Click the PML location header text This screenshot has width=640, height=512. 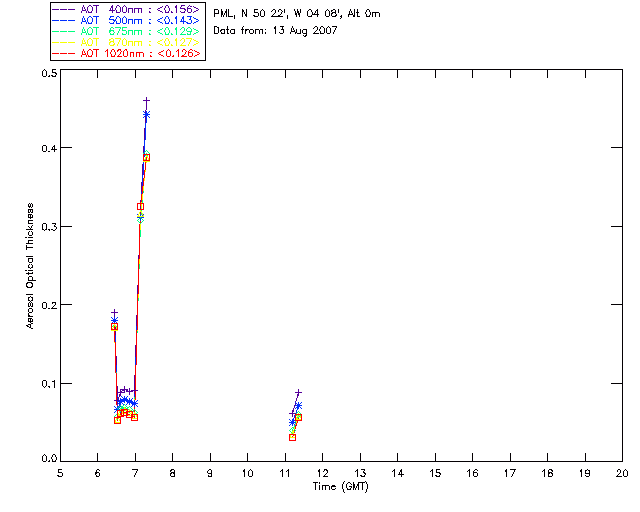coord(297,14)
